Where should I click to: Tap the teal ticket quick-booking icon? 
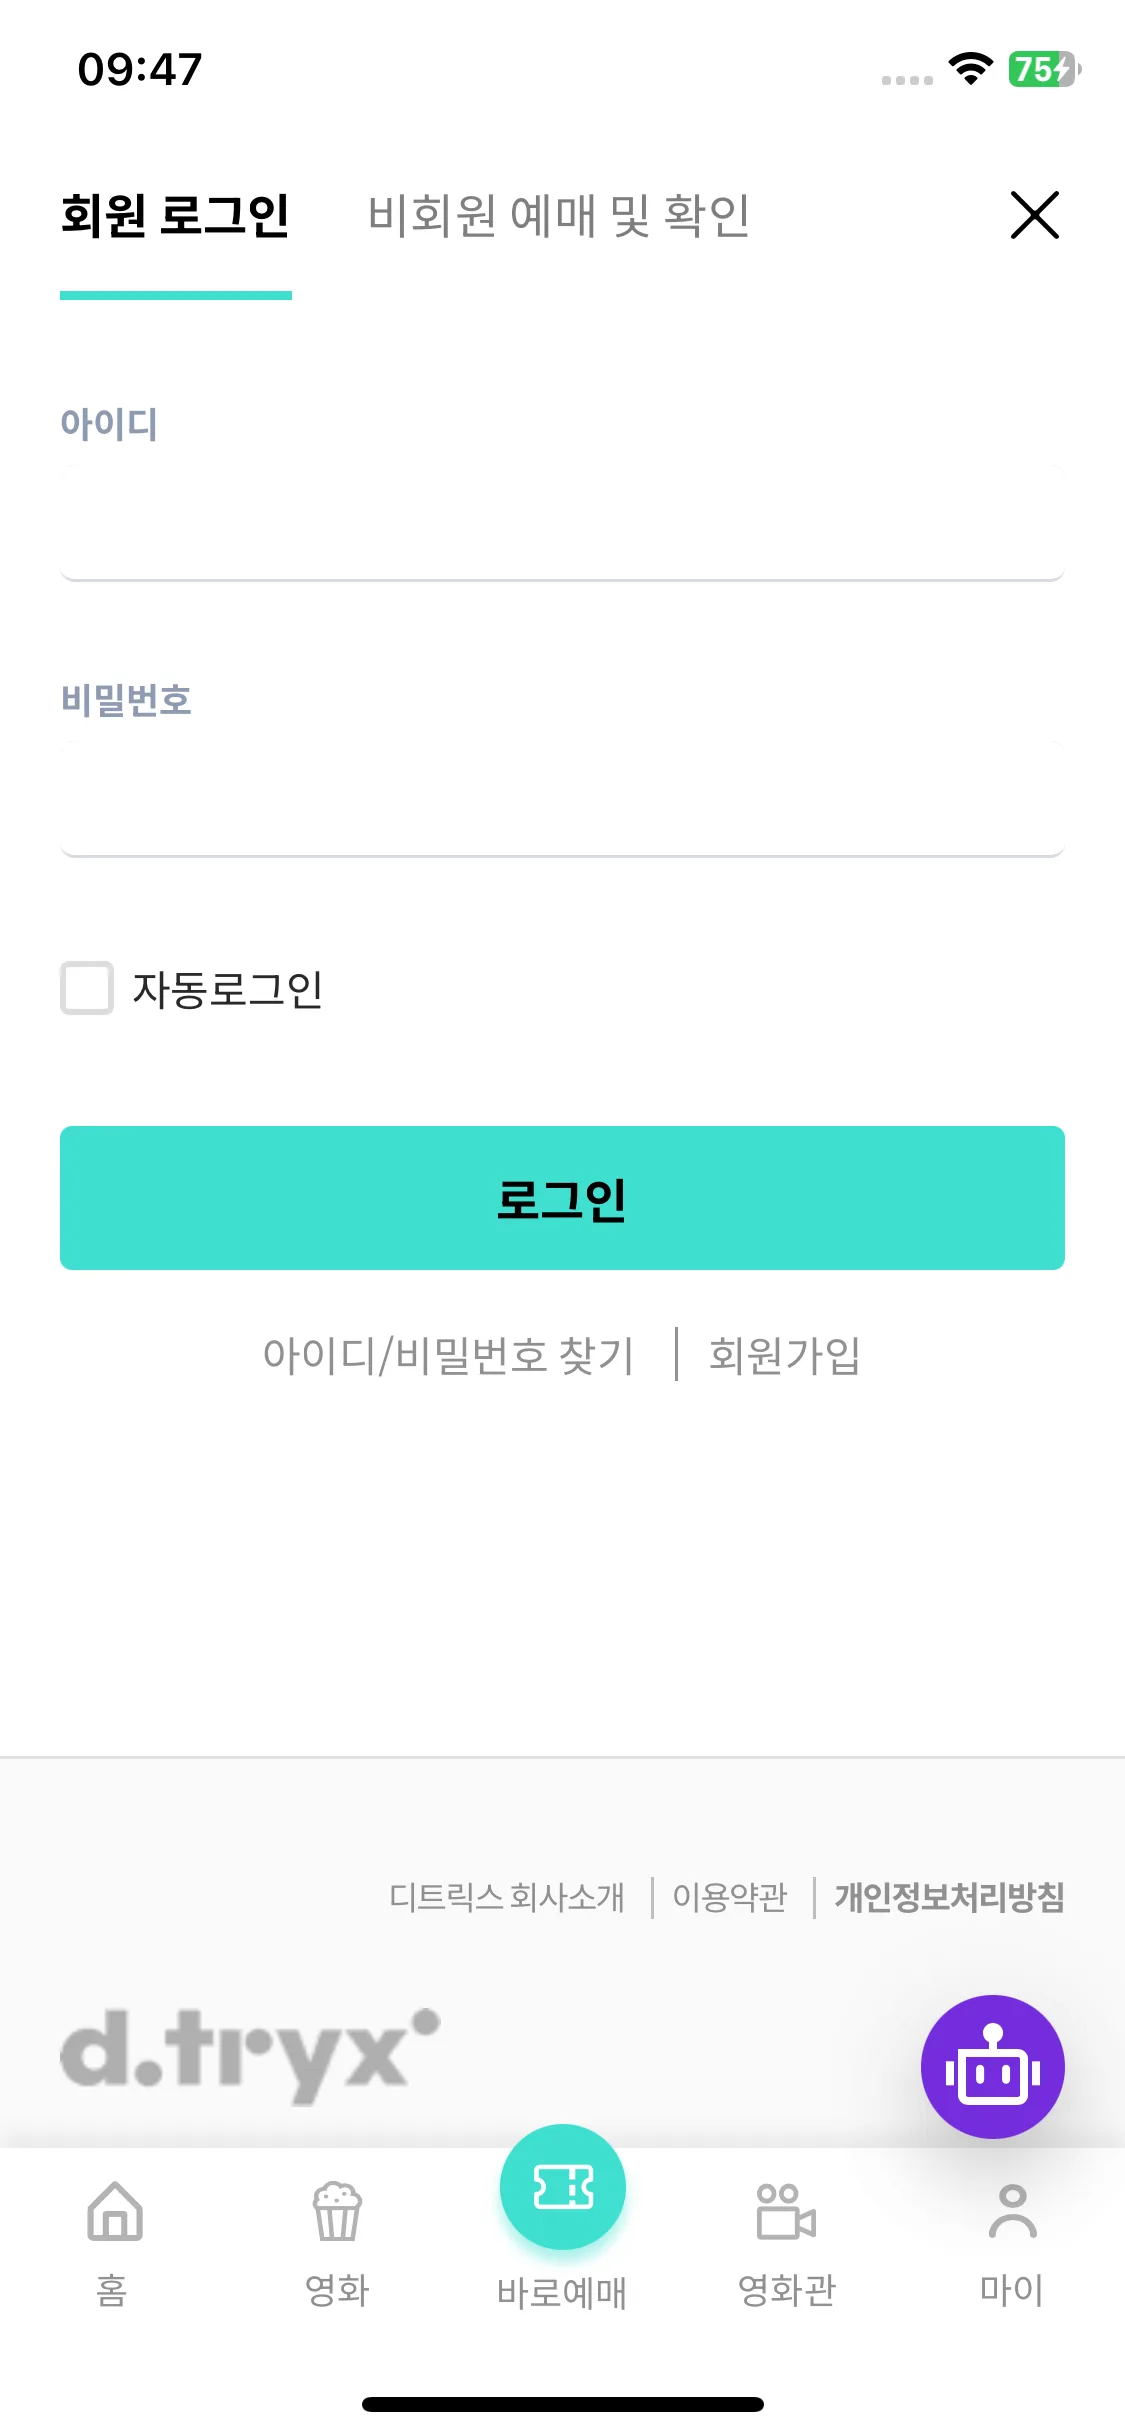(563, 2187)
